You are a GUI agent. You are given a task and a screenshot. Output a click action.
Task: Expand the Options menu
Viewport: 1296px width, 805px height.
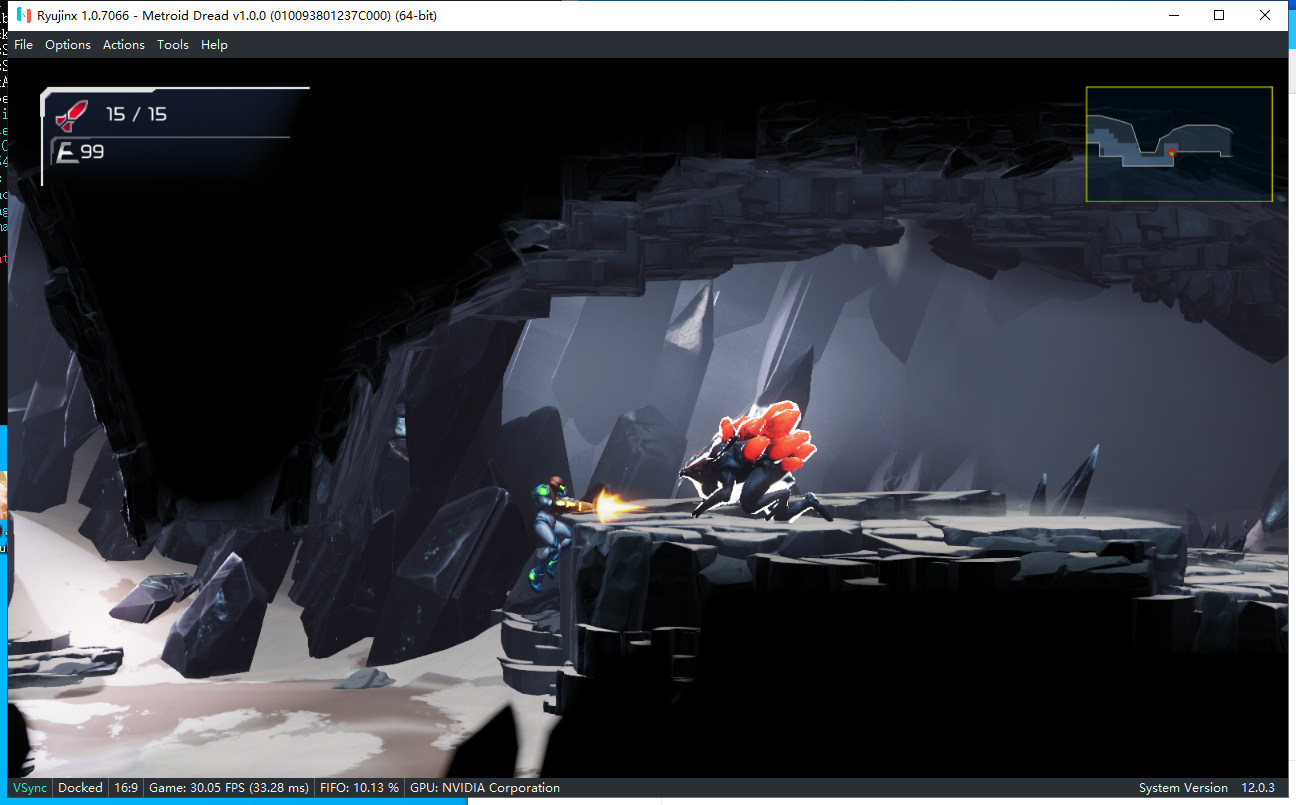68,45
